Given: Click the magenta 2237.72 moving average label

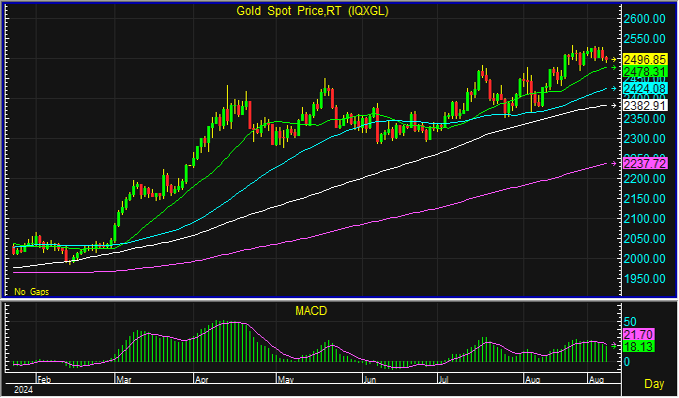Looking at the screenshot, I should [645, 163].
